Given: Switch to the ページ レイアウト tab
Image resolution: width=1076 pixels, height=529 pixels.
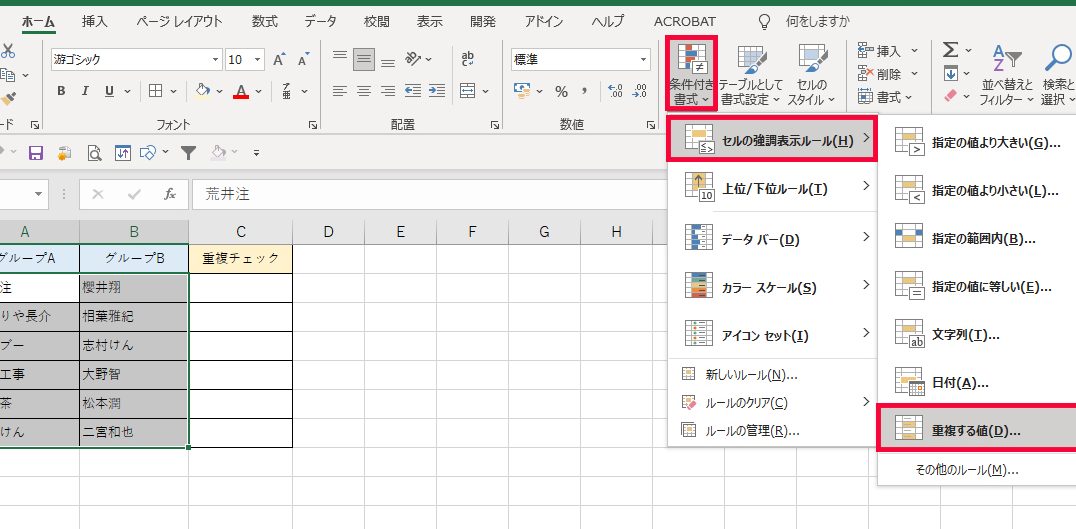Looking at the screenshot, I should point(179,21).
